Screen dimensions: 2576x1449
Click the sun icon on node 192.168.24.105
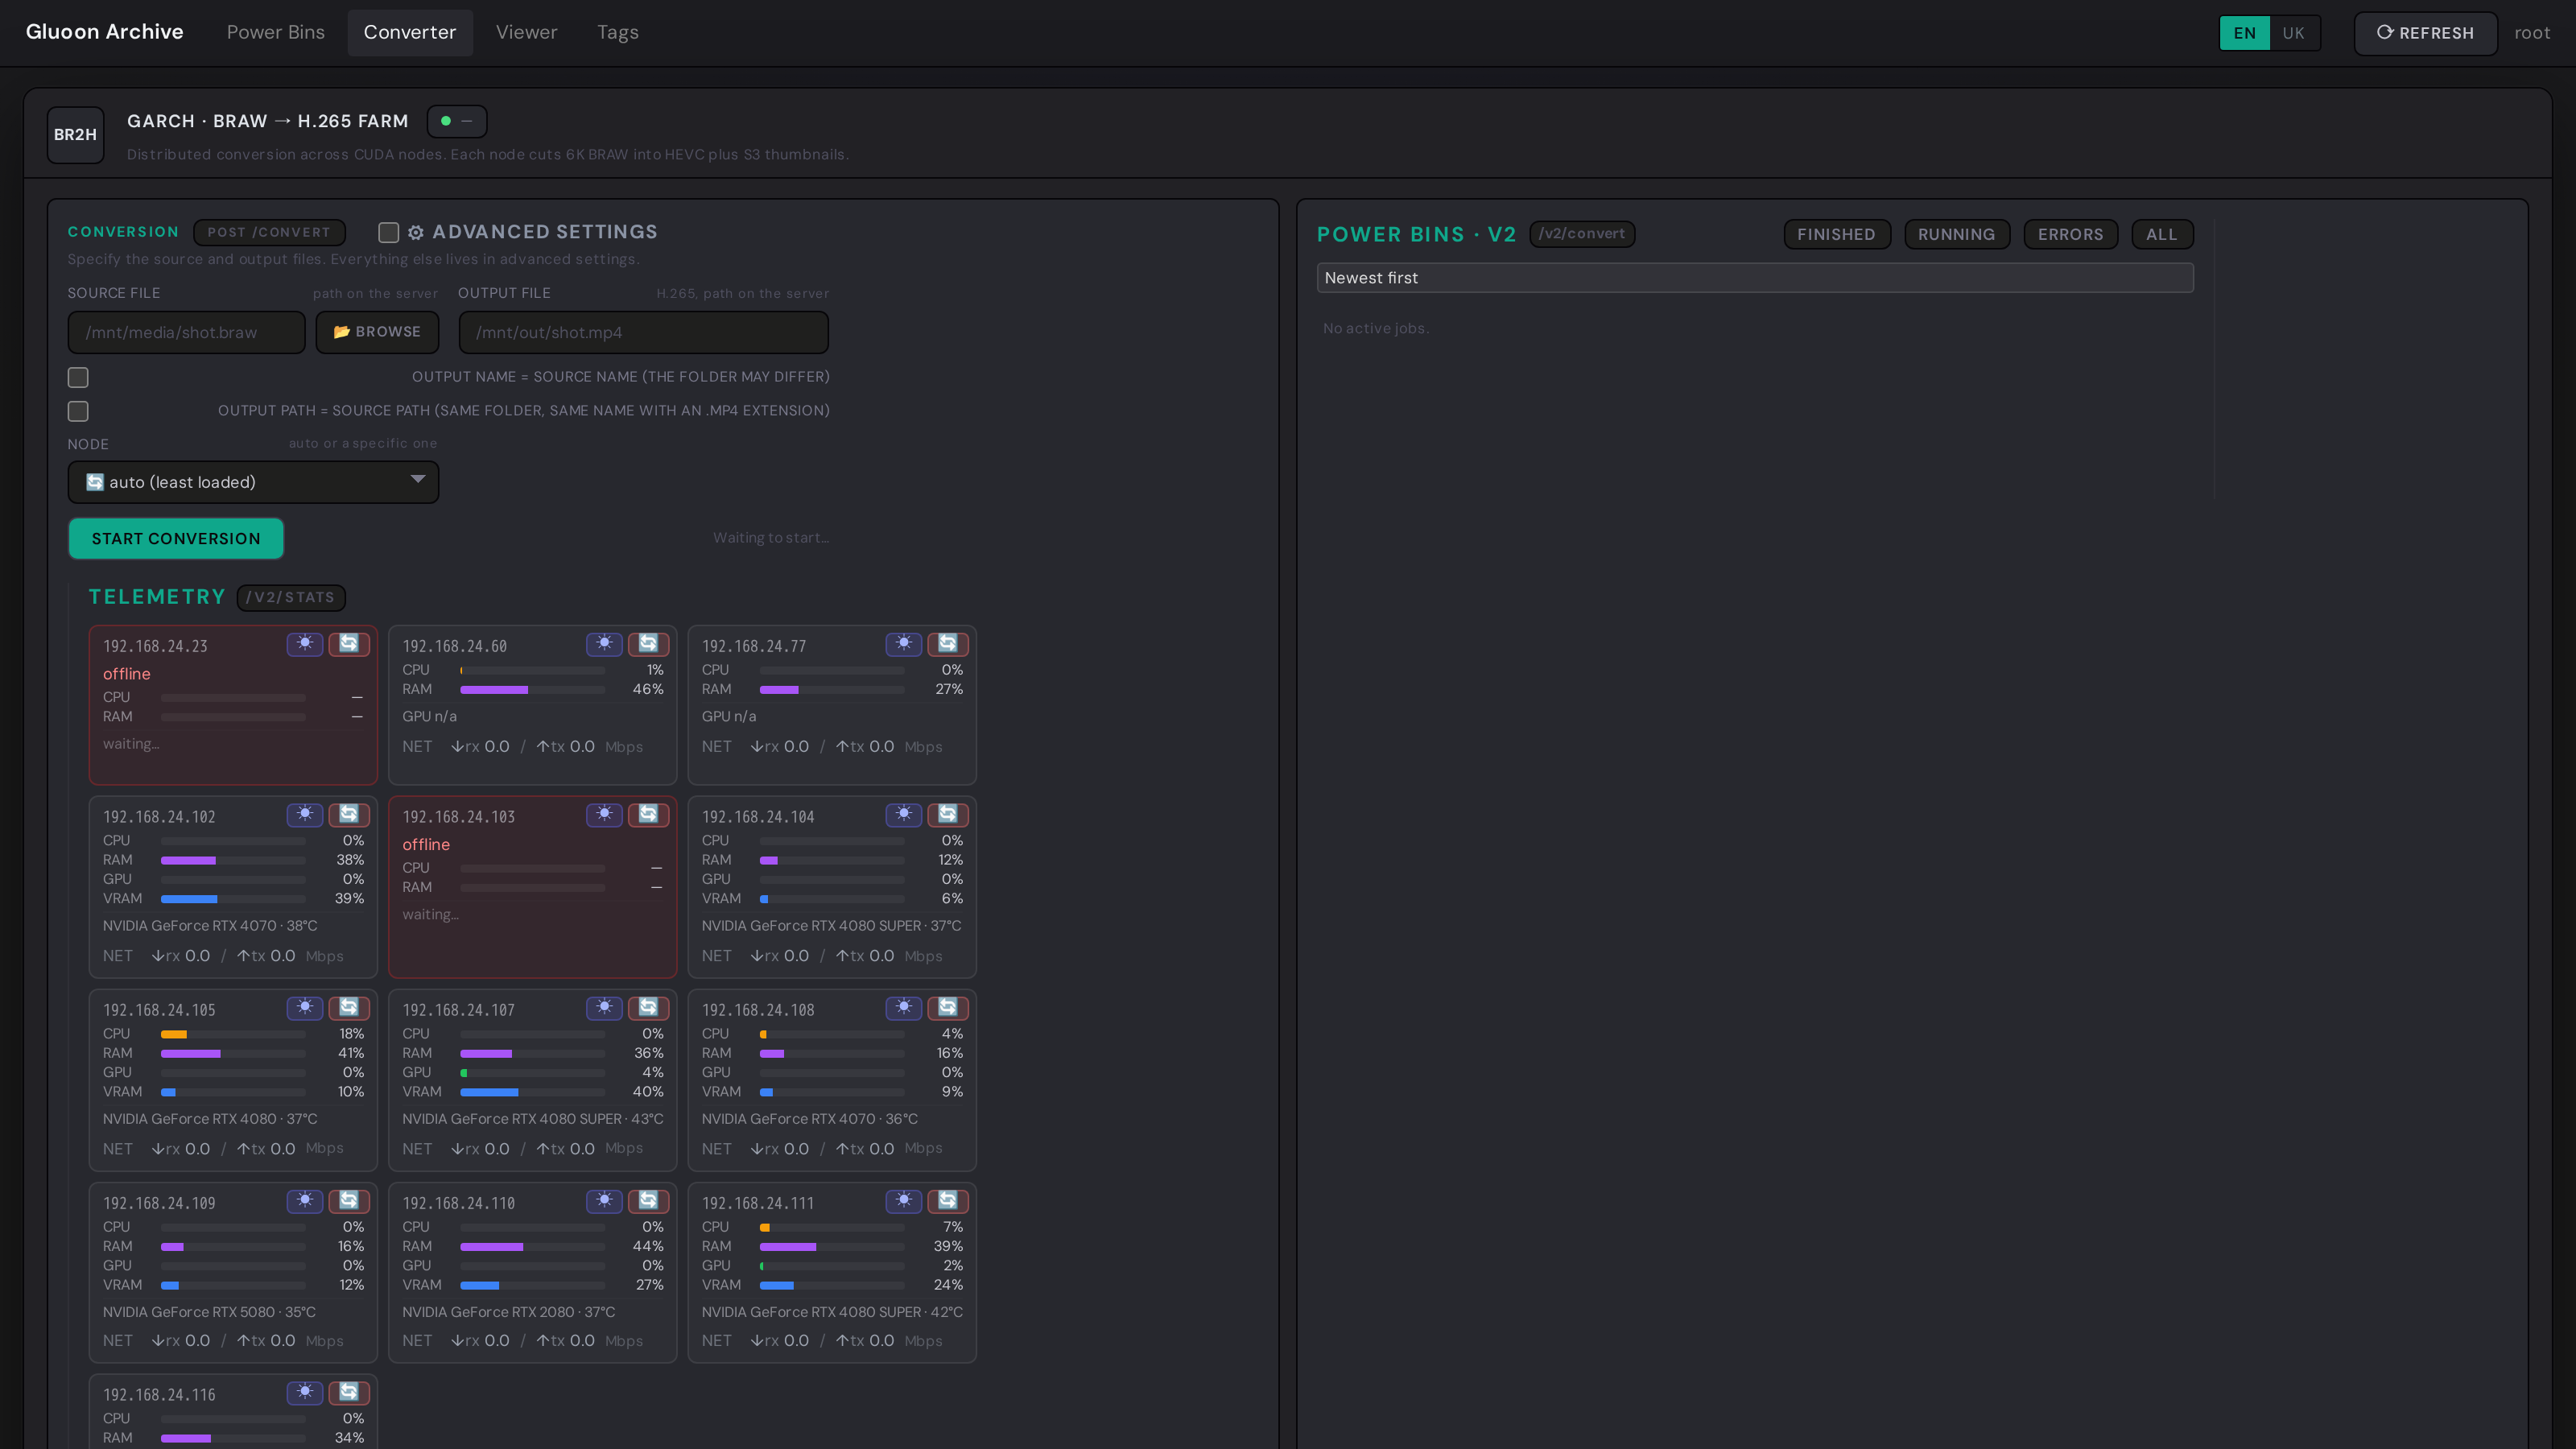305,1008
